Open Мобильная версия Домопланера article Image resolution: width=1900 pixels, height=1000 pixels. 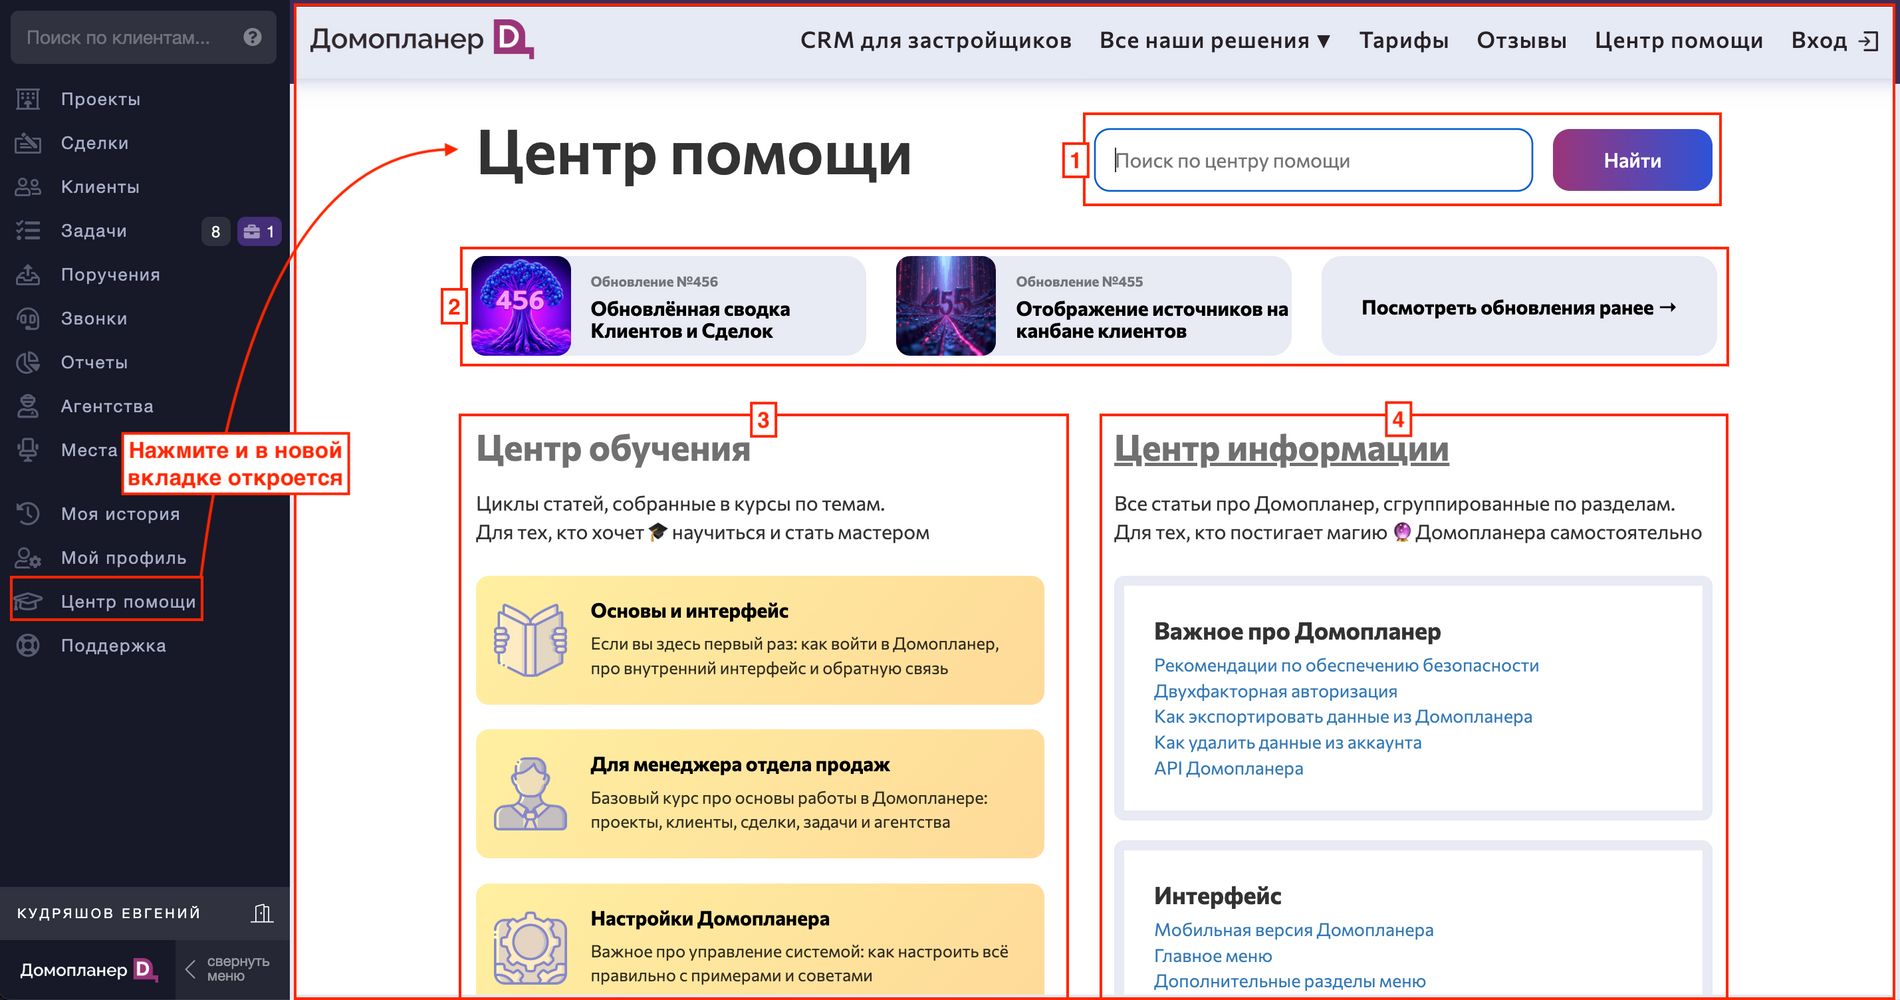(1293, 930)
